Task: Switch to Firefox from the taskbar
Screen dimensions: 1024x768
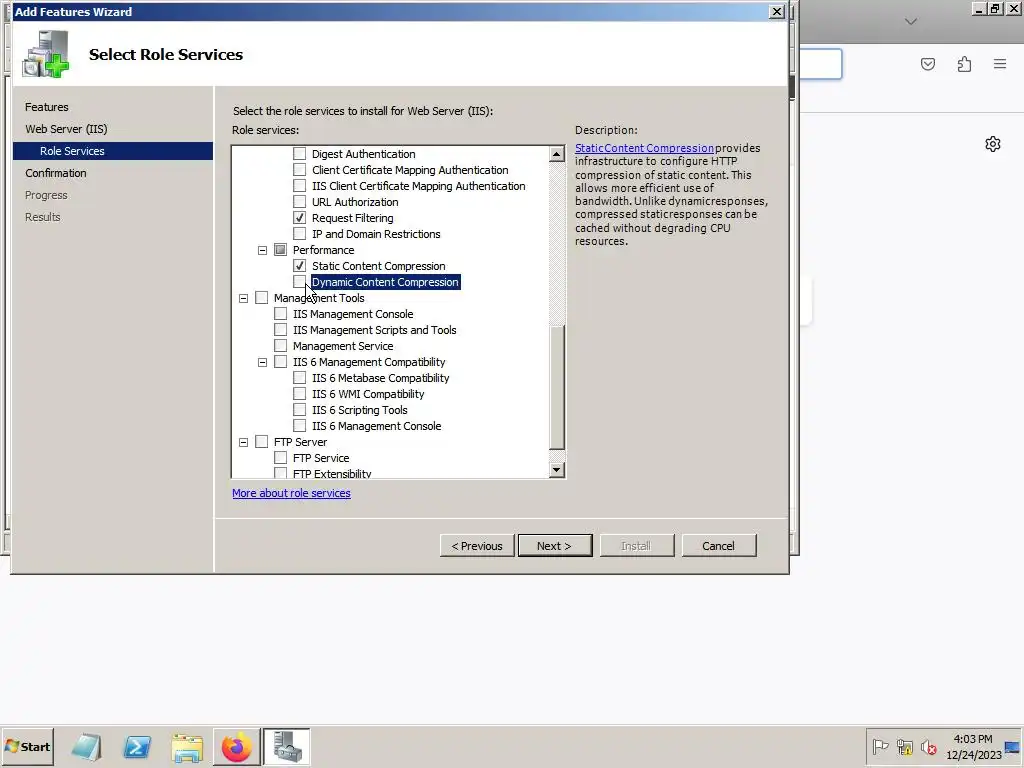Action: pos(236,746)
